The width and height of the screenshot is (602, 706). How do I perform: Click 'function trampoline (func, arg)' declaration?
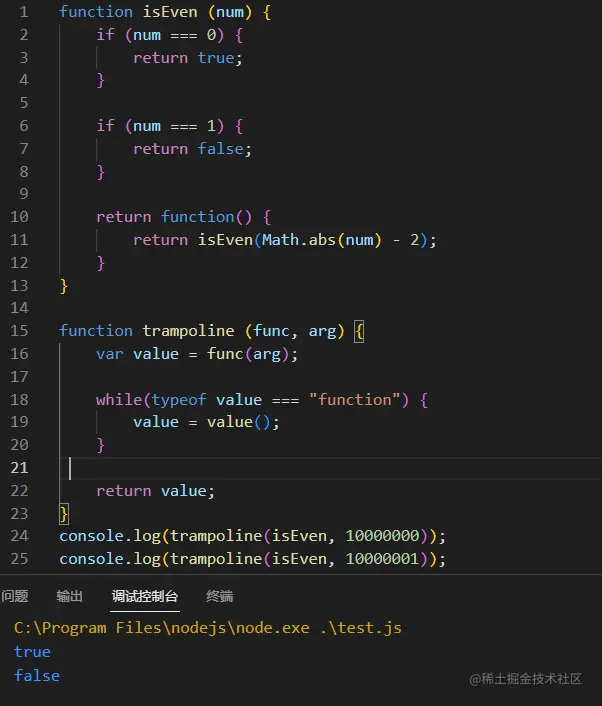202,330
